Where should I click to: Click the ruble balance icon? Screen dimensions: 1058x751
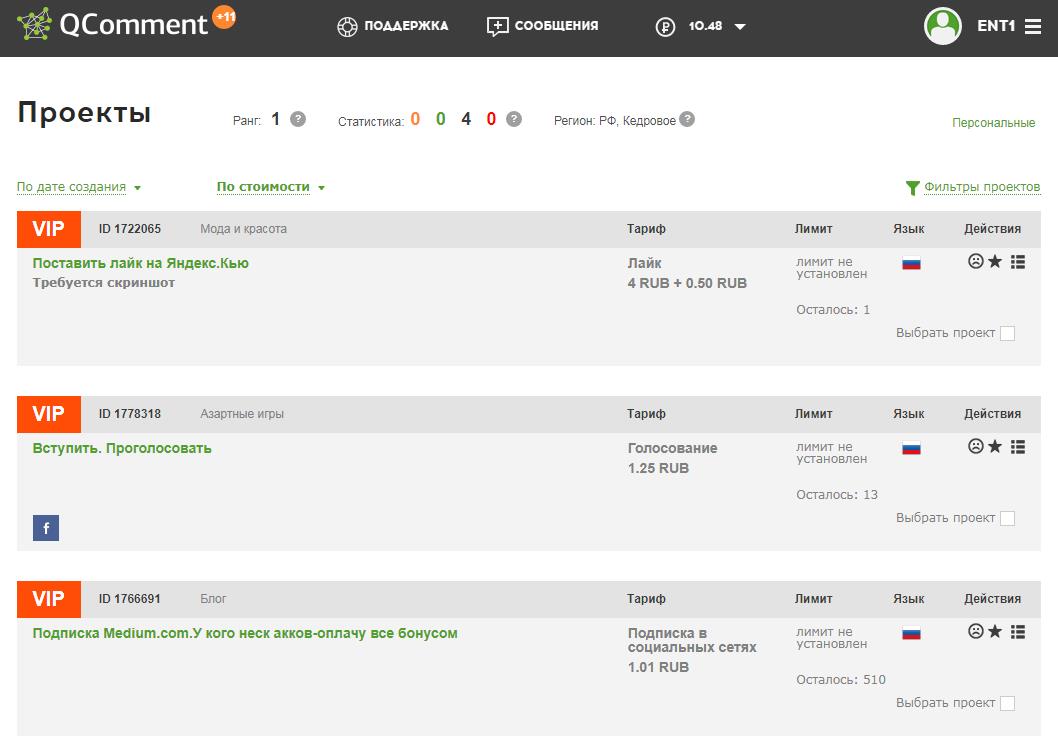665,27
